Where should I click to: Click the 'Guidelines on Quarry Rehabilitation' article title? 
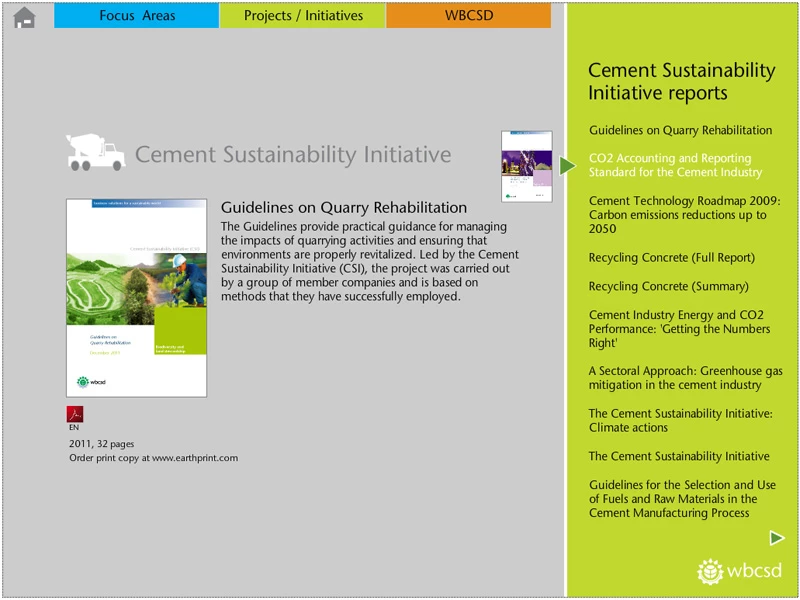click(x=344, y=208)
